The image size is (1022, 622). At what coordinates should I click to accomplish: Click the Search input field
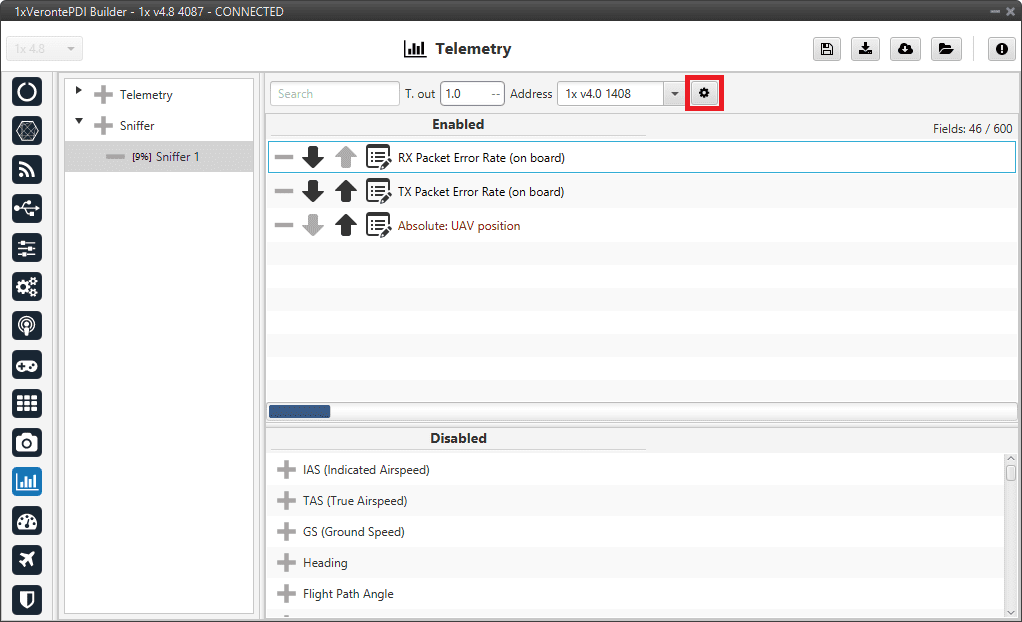point(334,94)
